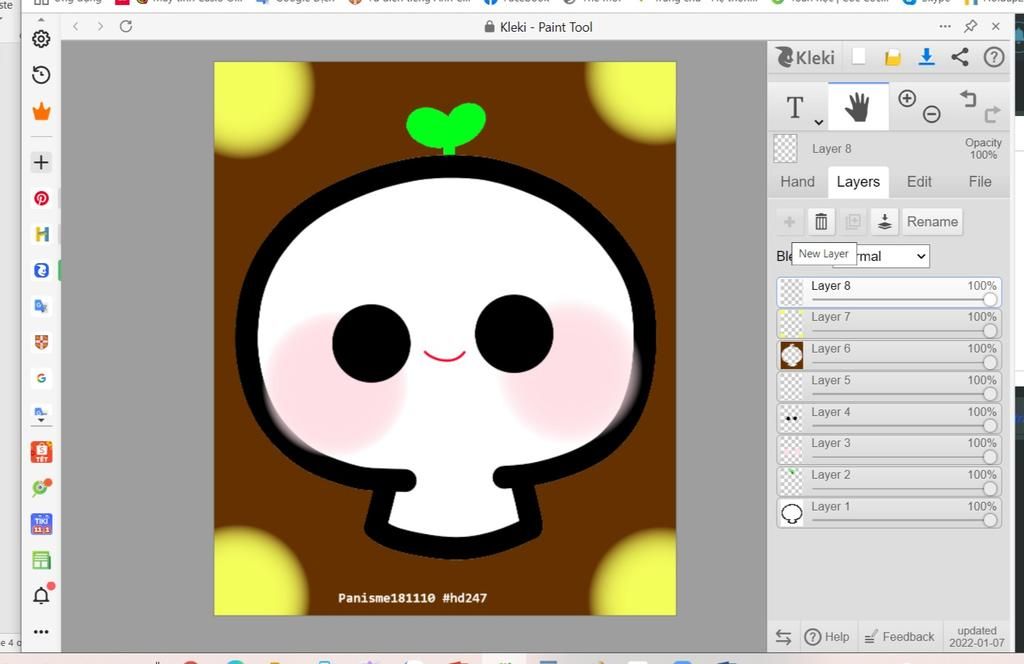Screen dimensions: 1024x664
Task: Adjust the Layer 8 opacity slider handle
Action: tap(990, 299)
